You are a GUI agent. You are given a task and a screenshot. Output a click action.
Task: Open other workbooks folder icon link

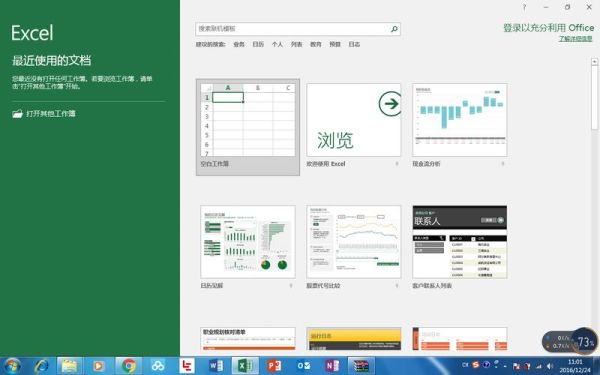pos(44,114)
